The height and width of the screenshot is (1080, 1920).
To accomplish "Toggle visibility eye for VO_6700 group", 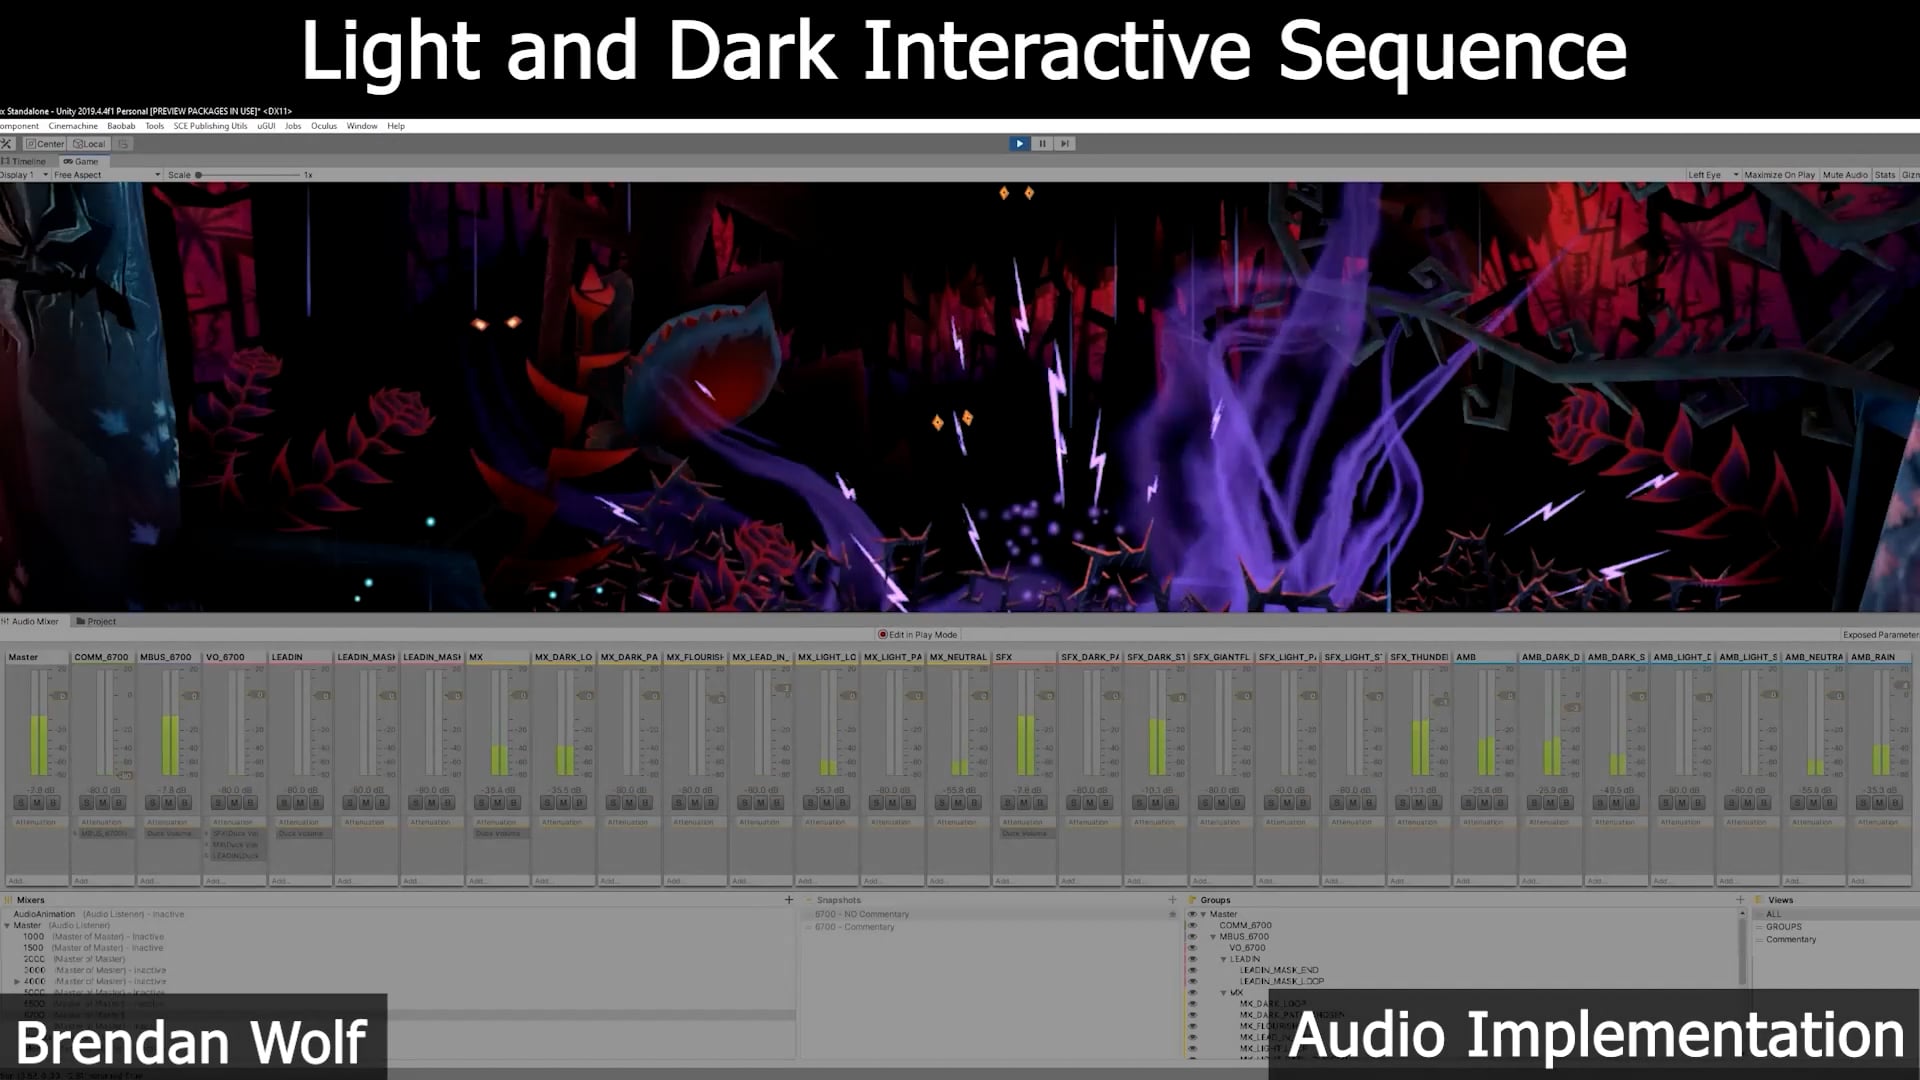I will click(1192, 948).
